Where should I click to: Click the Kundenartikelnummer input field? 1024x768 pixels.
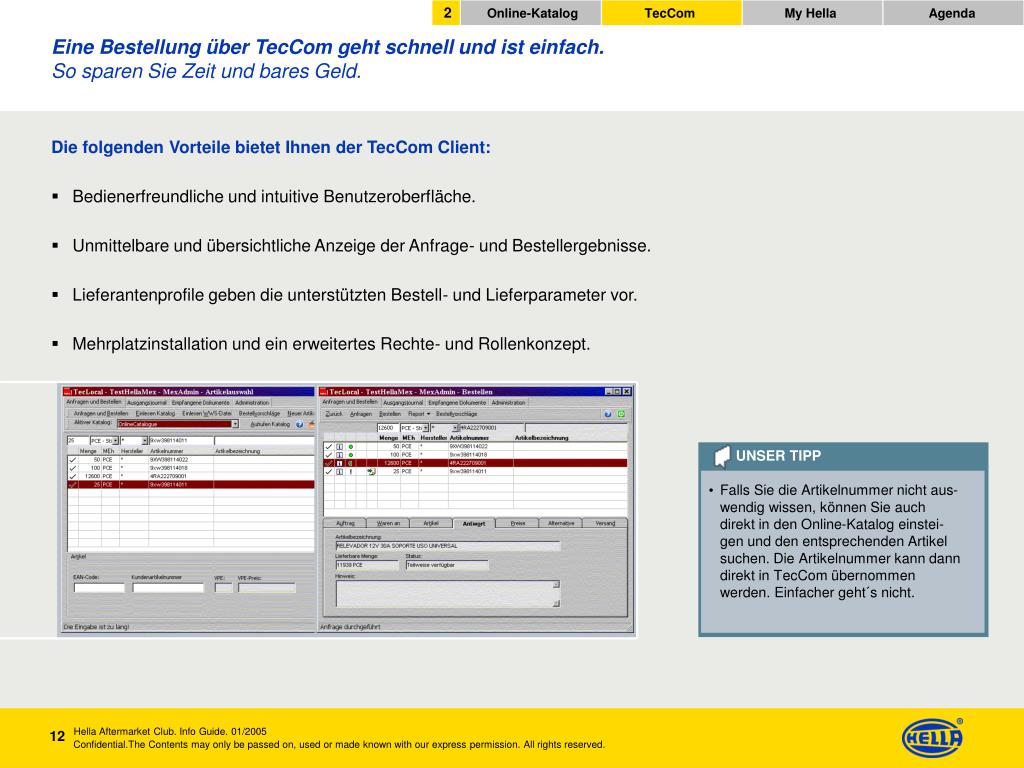click(168, 588)
